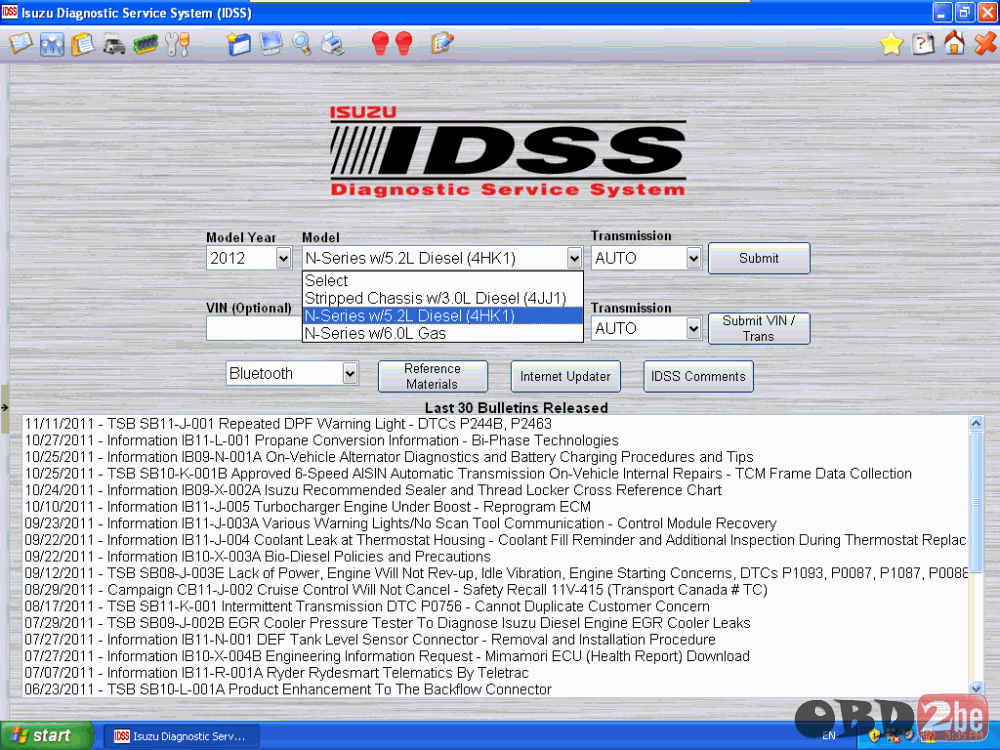Open the book icon in the toolbar
The image size is (1000, 750).
click(x=20, y=43)
